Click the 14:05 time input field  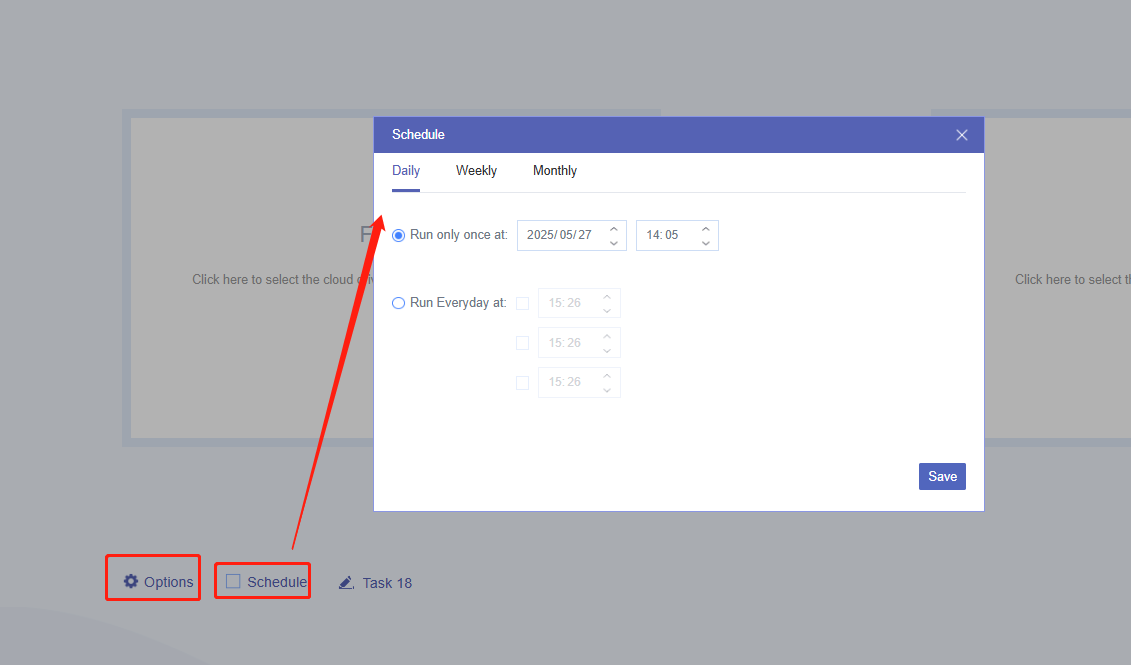pos(664,235)
